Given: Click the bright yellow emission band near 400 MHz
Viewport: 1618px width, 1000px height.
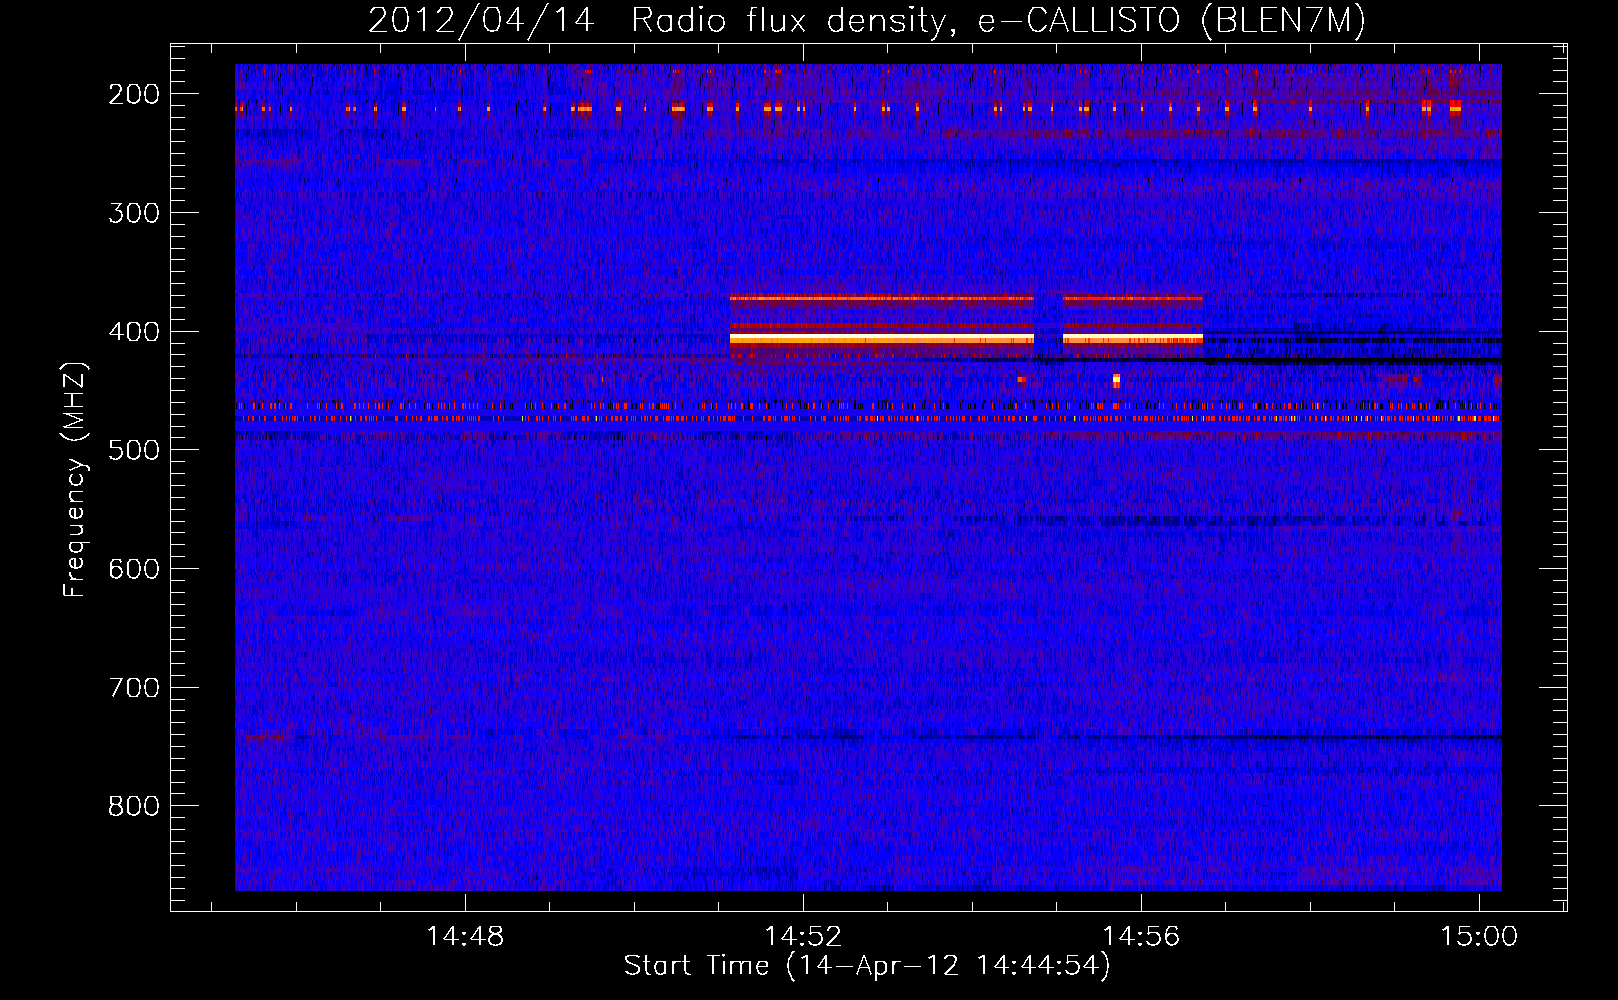Looking at the screenshot, I should pyautogui.click(x=881, y=340).
